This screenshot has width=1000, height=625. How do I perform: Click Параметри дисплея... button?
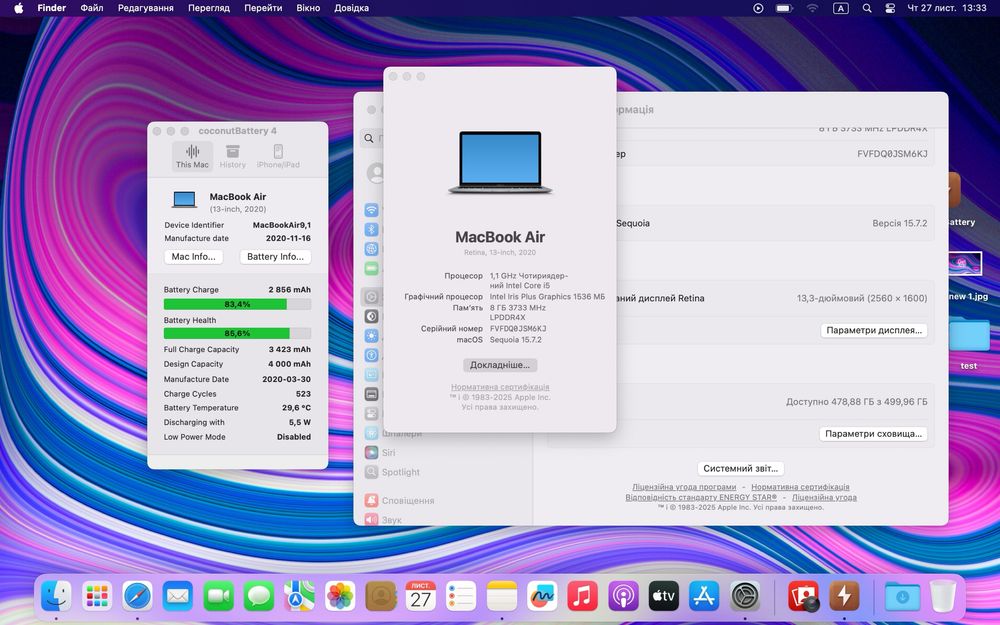point(874,330)
